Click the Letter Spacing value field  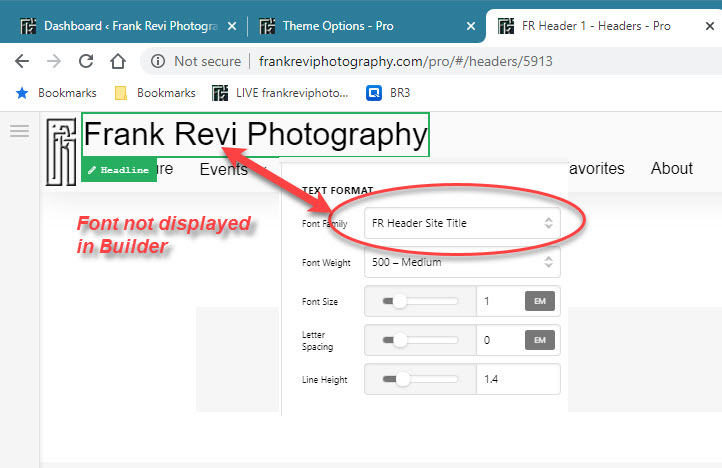pyautogui.click(x=501, y=340)
